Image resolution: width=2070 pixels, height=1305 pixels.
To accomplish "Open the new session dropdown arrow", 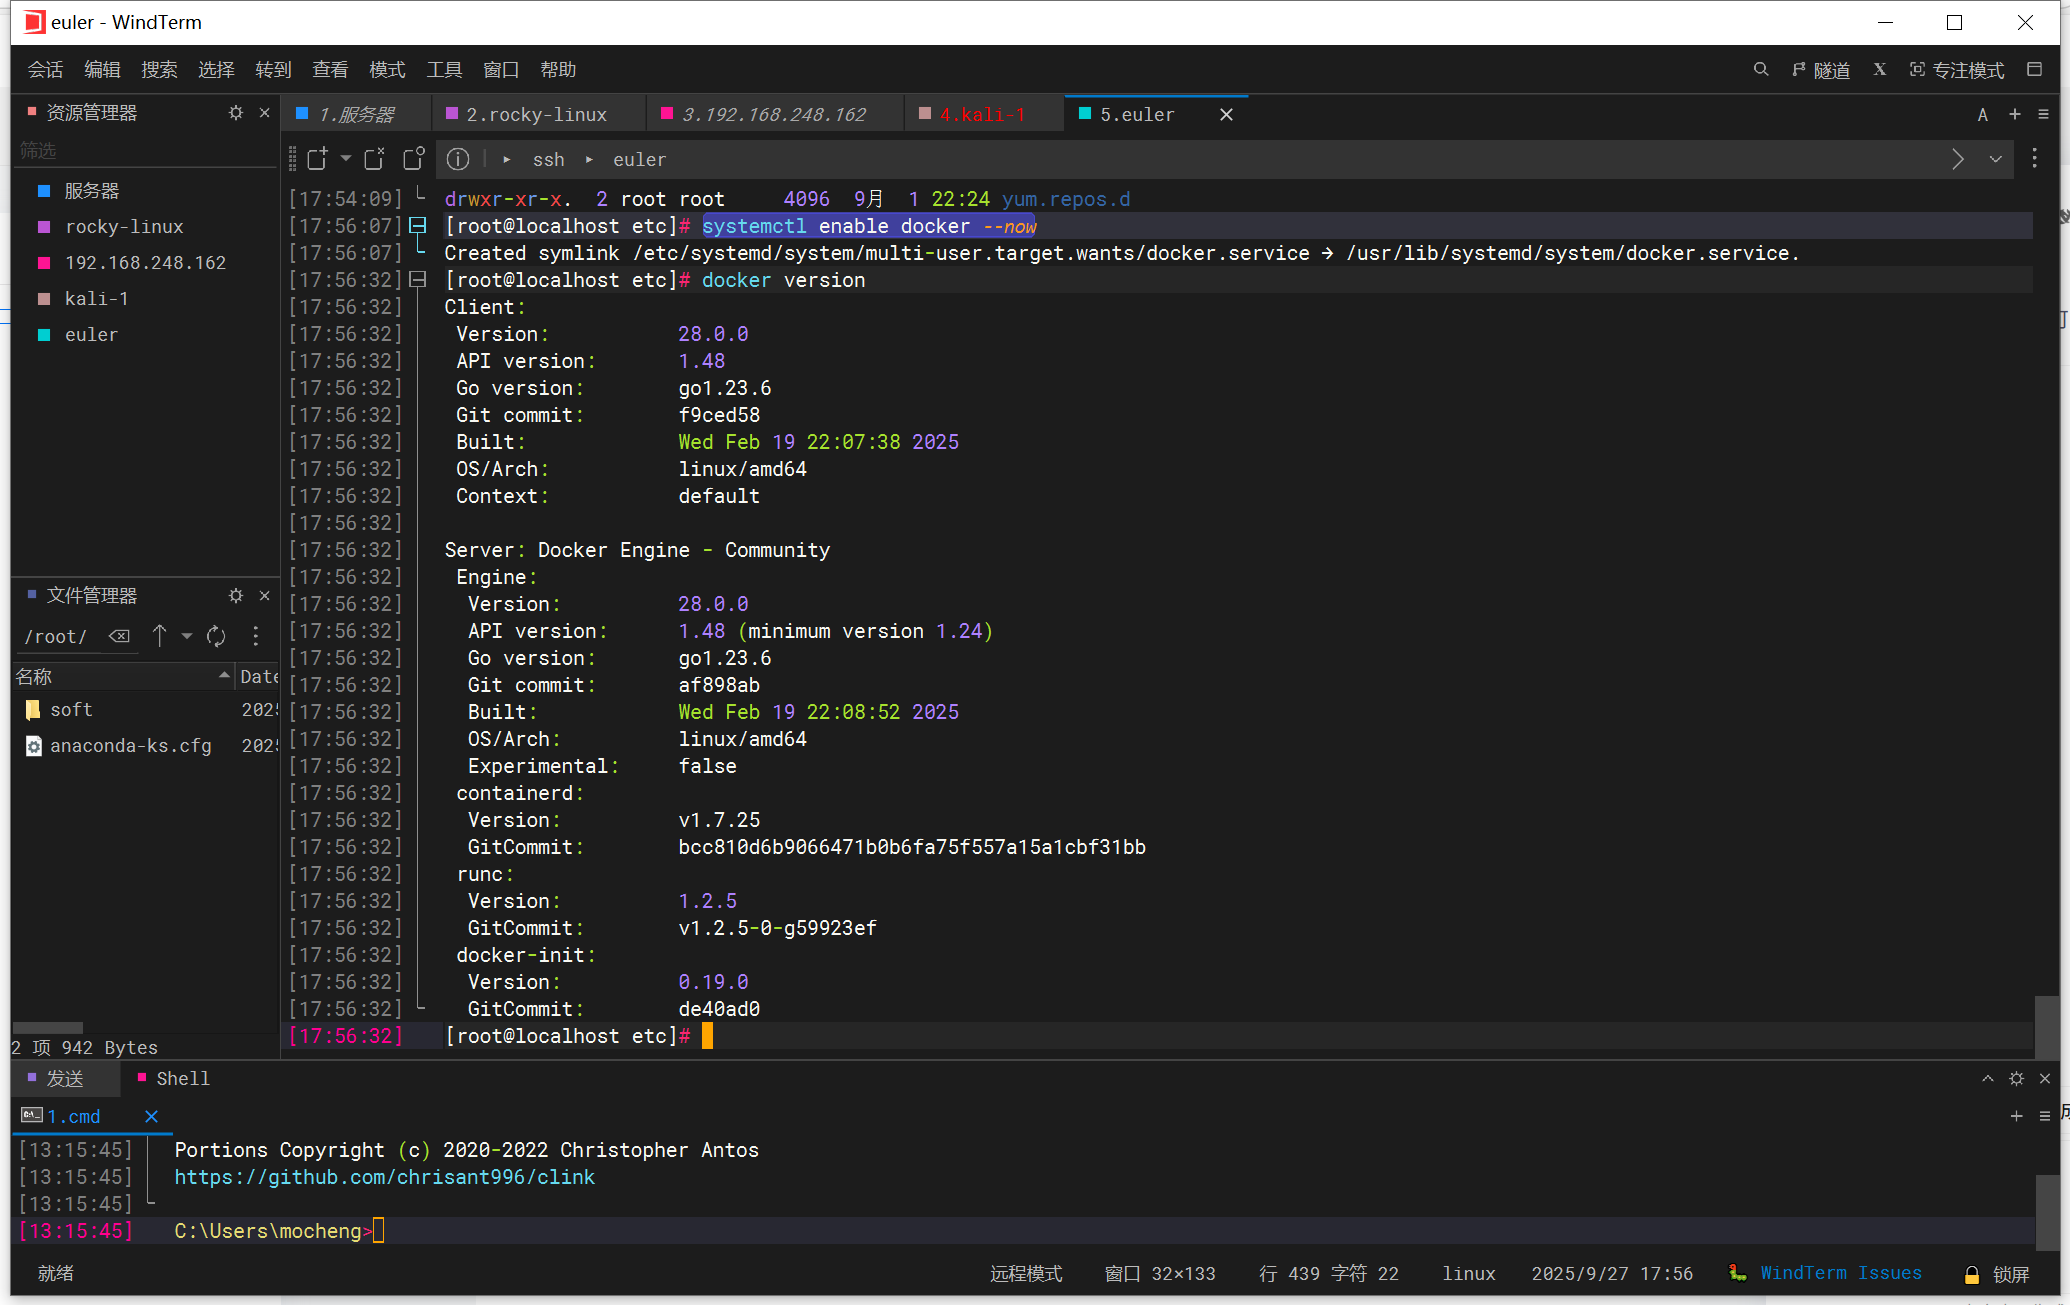I will click(345, 159).
